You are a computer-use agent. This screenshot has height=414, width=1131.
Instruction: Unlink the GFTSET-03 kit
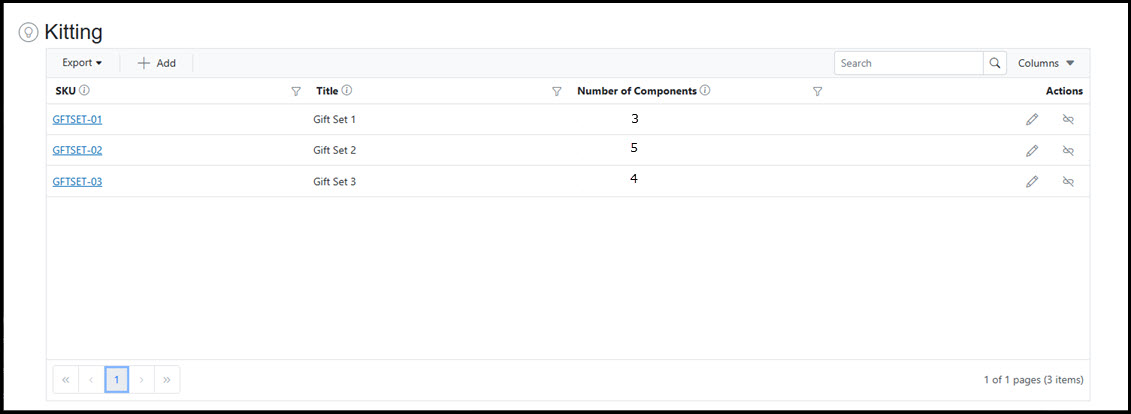coord(1067,182)
